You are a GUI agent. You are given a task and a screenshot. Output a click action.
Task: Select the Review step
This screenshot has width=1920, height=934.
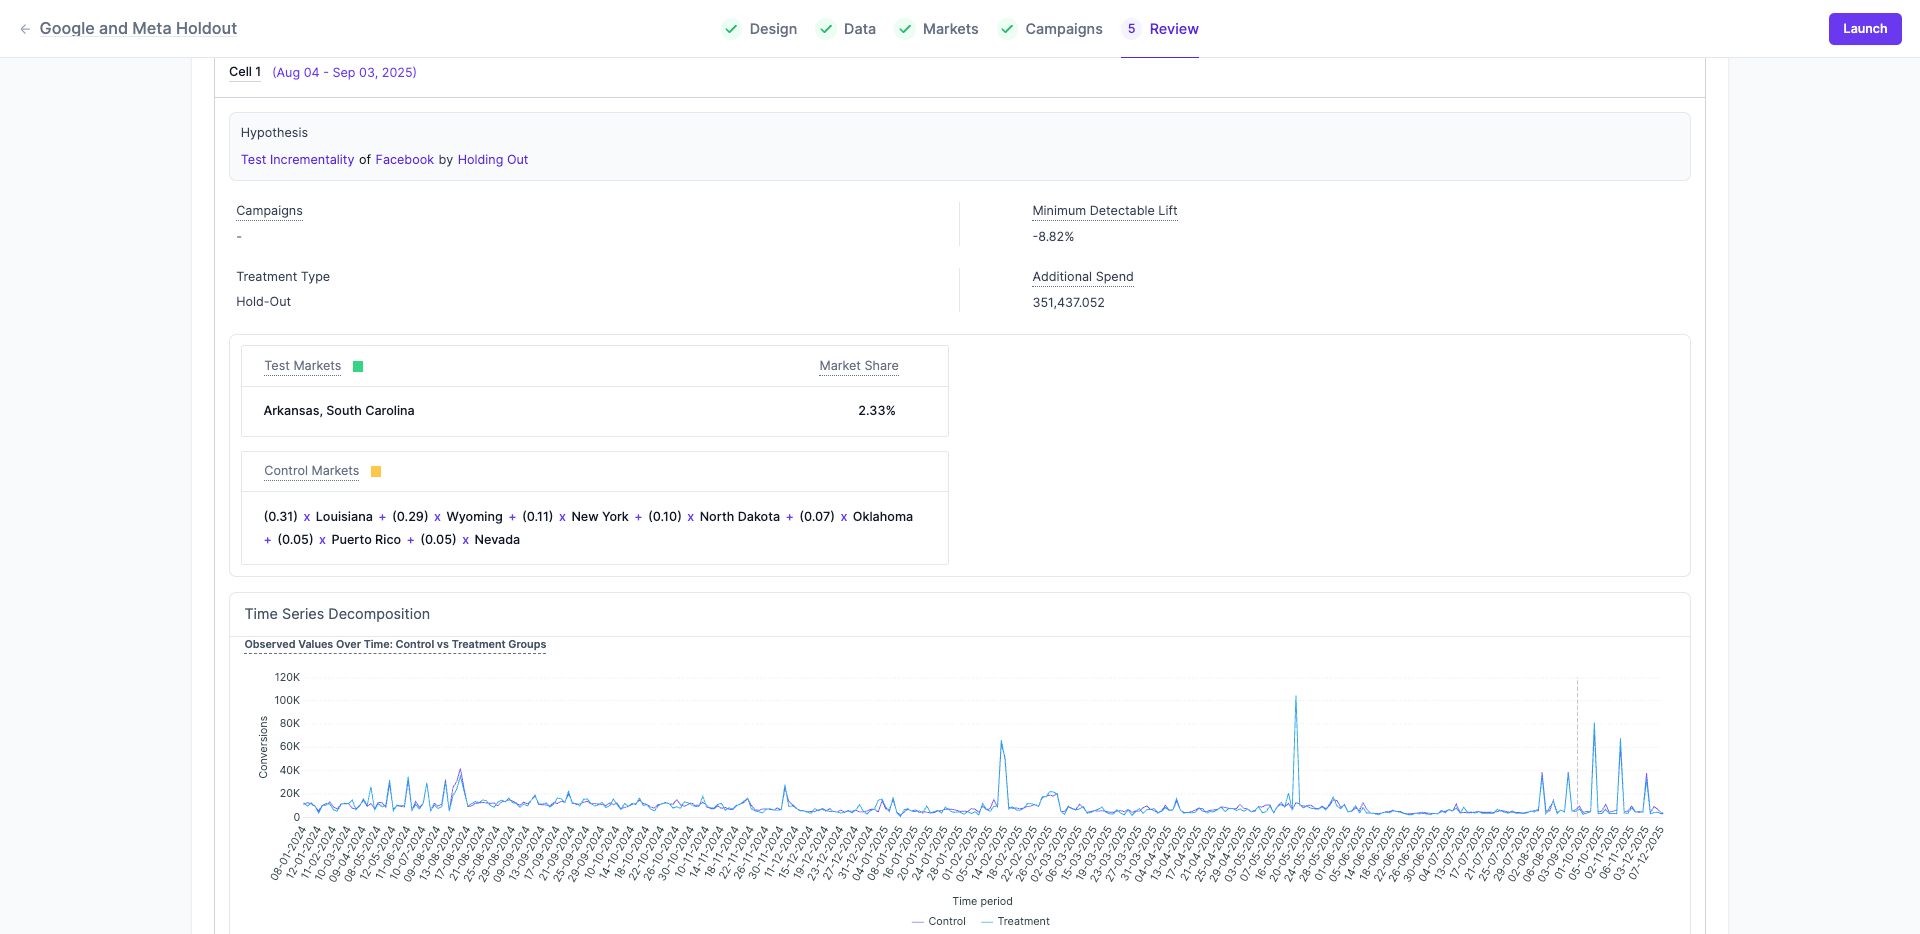[x=1174, y=29]
